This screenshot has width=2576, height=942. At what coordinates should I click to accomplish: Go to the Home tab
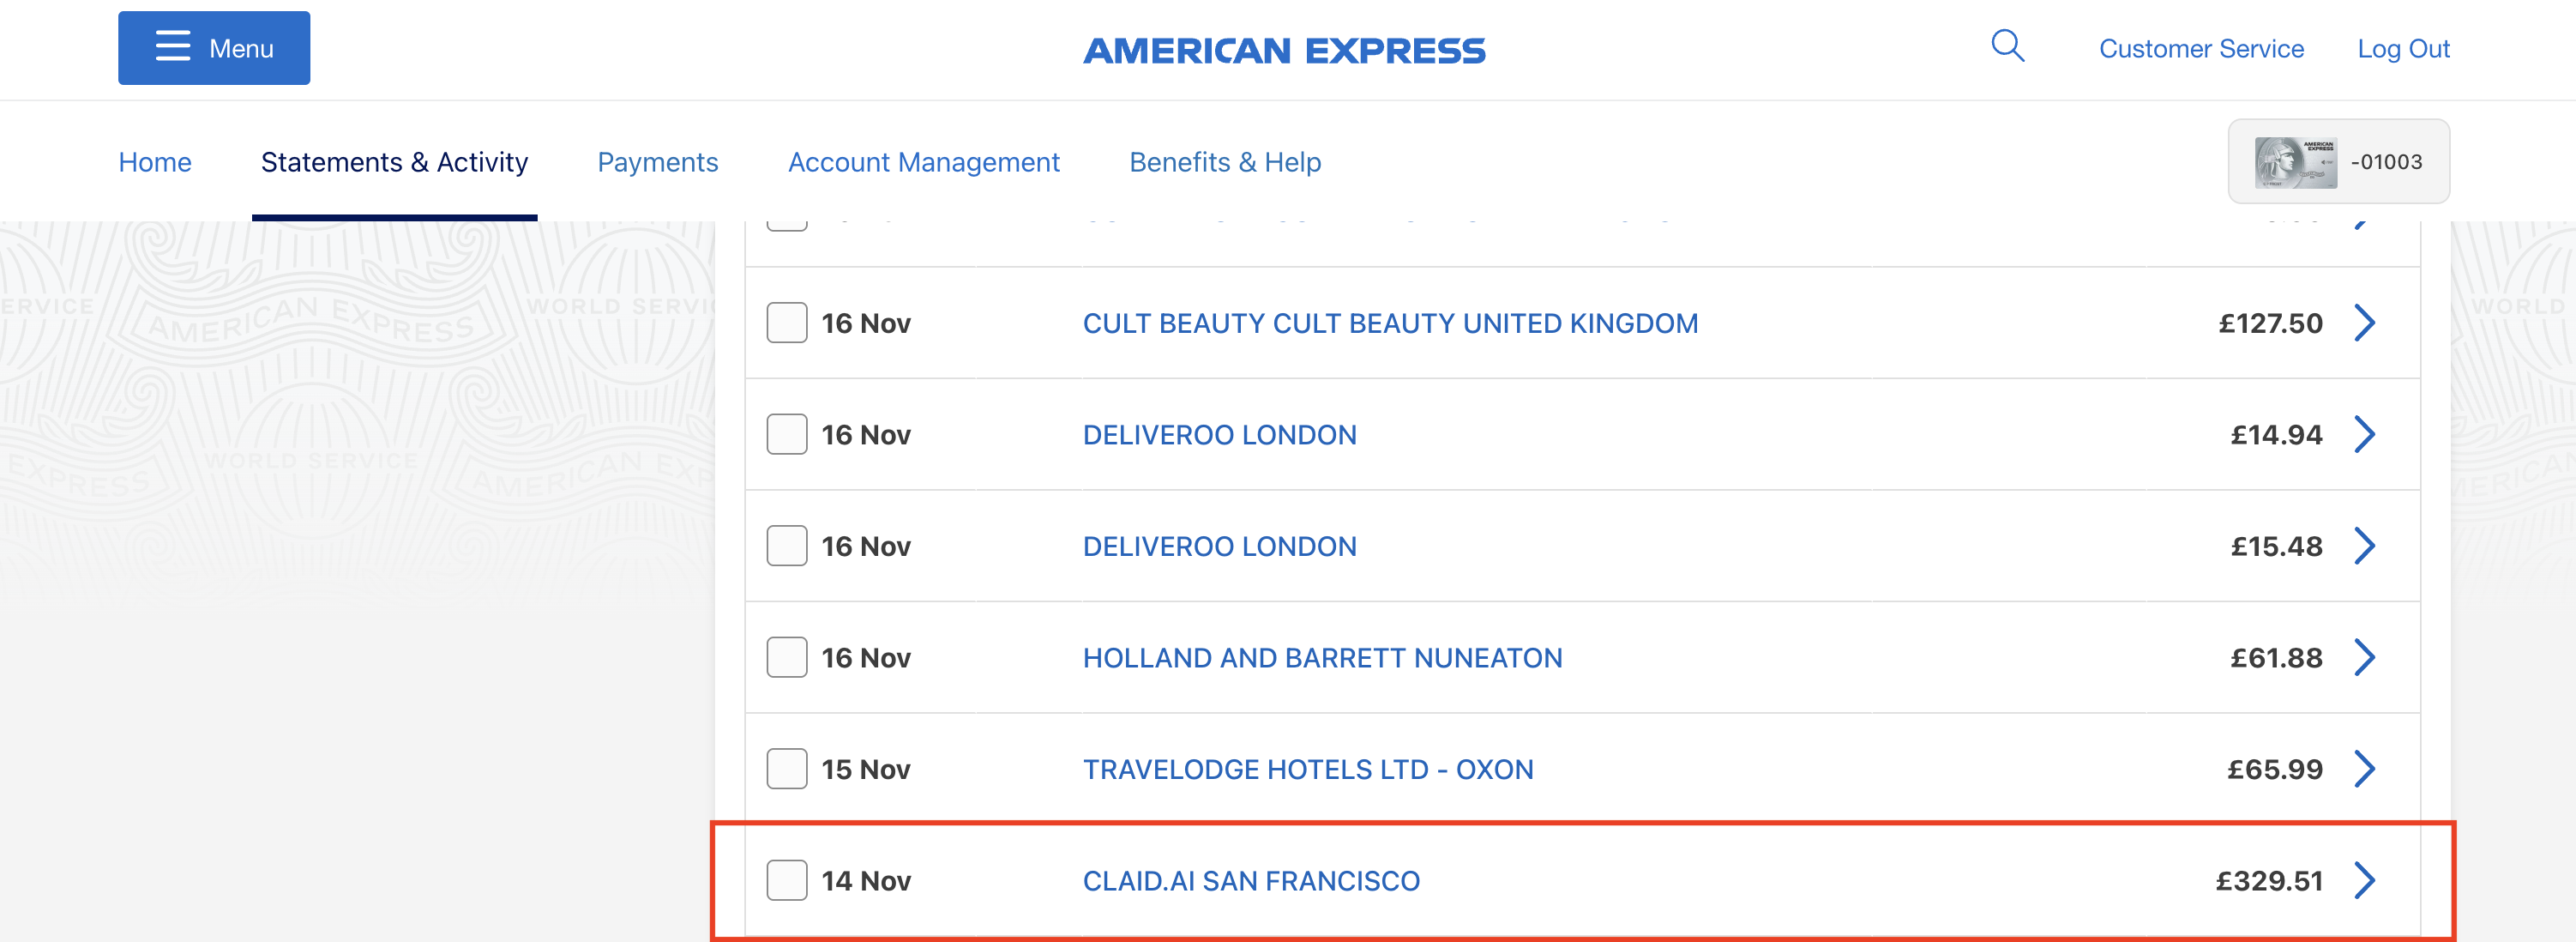point(155,162)
